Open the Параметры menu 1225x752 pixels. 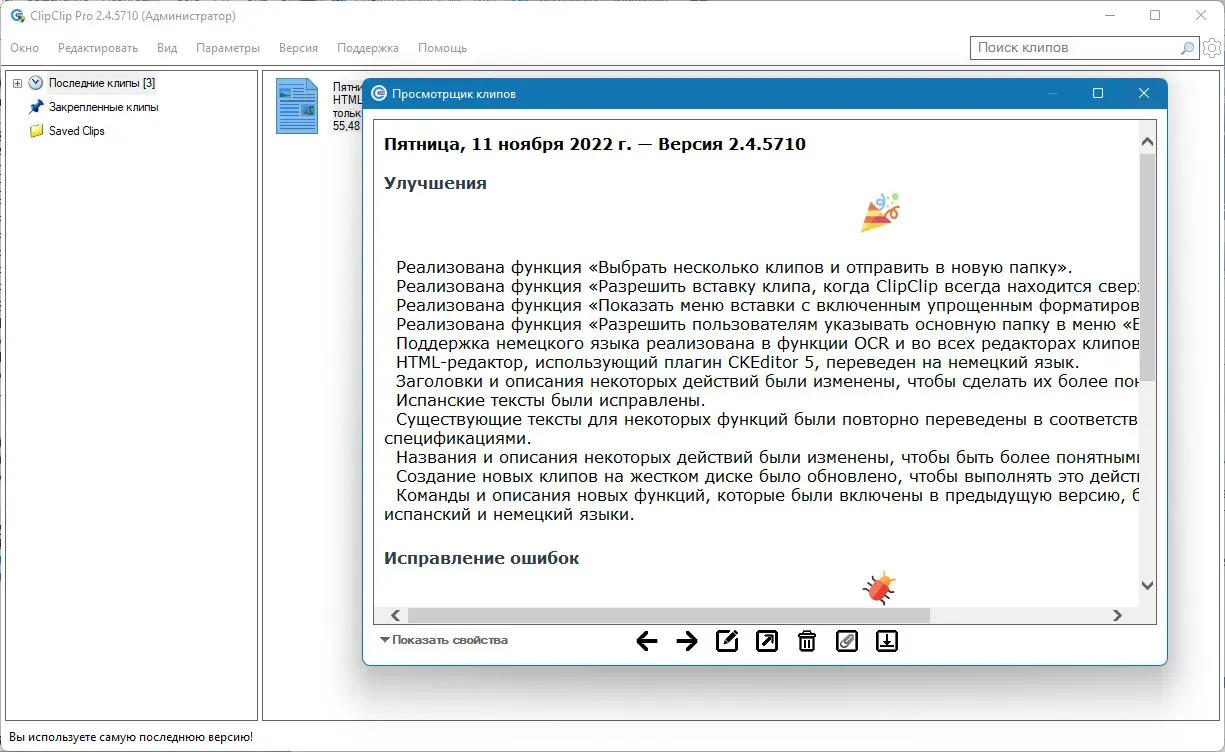228,47
